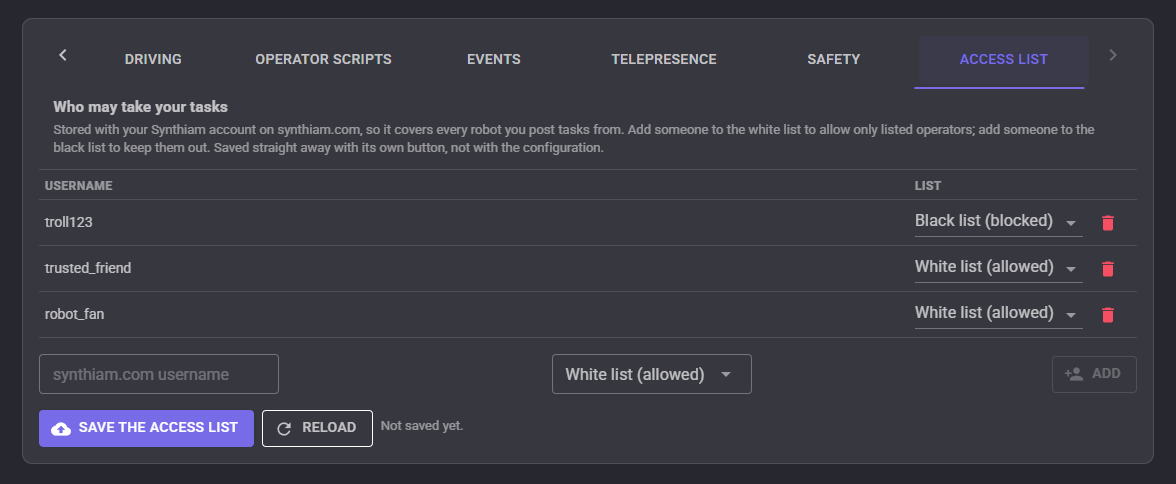Screen dimensions: 1176x484
Task: Select the username troll123
Action: [68, 223]
